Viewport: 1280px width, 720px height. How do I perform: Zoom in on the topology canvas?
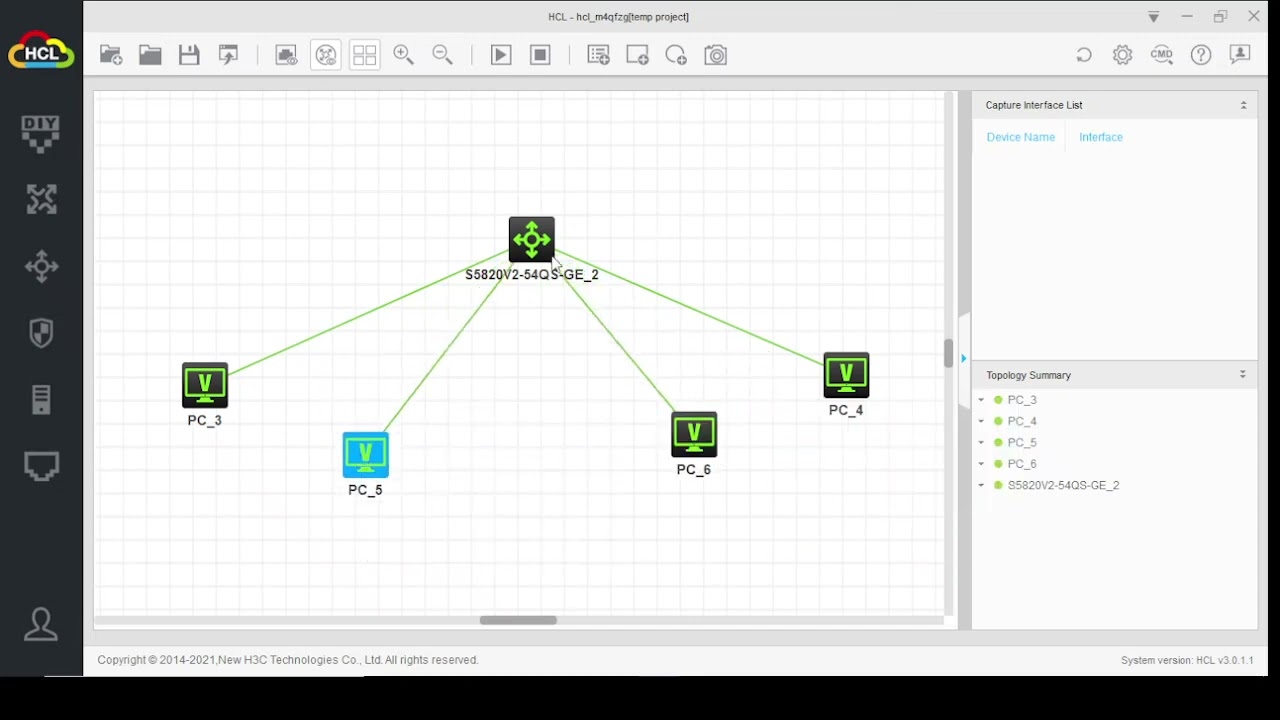[403, 55]
